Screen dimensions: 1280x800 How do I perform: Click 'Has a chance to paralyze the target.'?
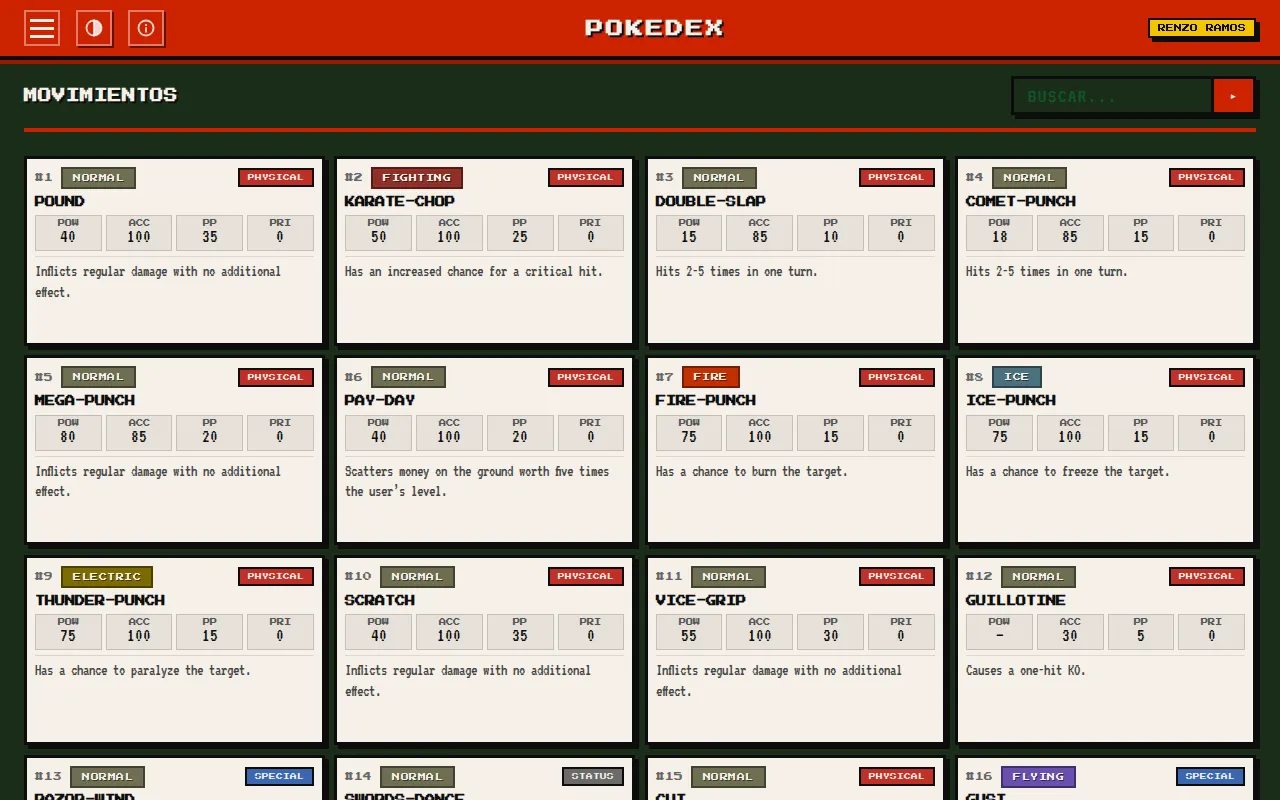pos(143,671)
